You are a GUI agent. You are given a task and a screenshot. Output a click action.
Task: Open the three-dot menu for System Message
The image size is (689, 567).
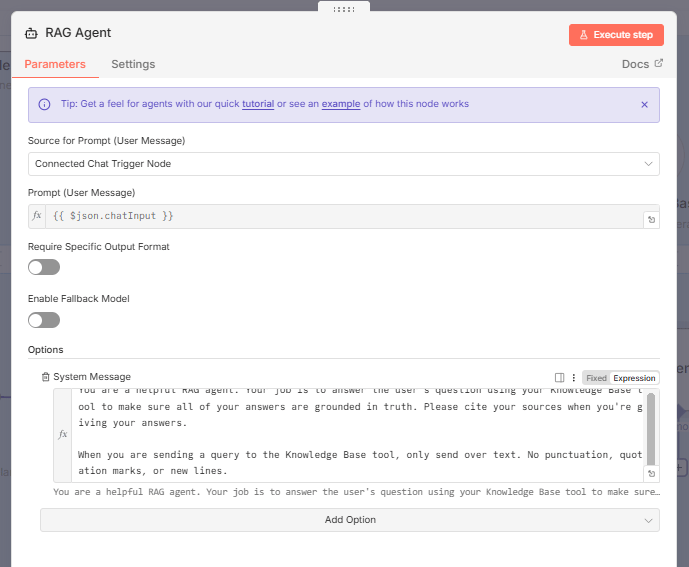click(x=573, y=378)
